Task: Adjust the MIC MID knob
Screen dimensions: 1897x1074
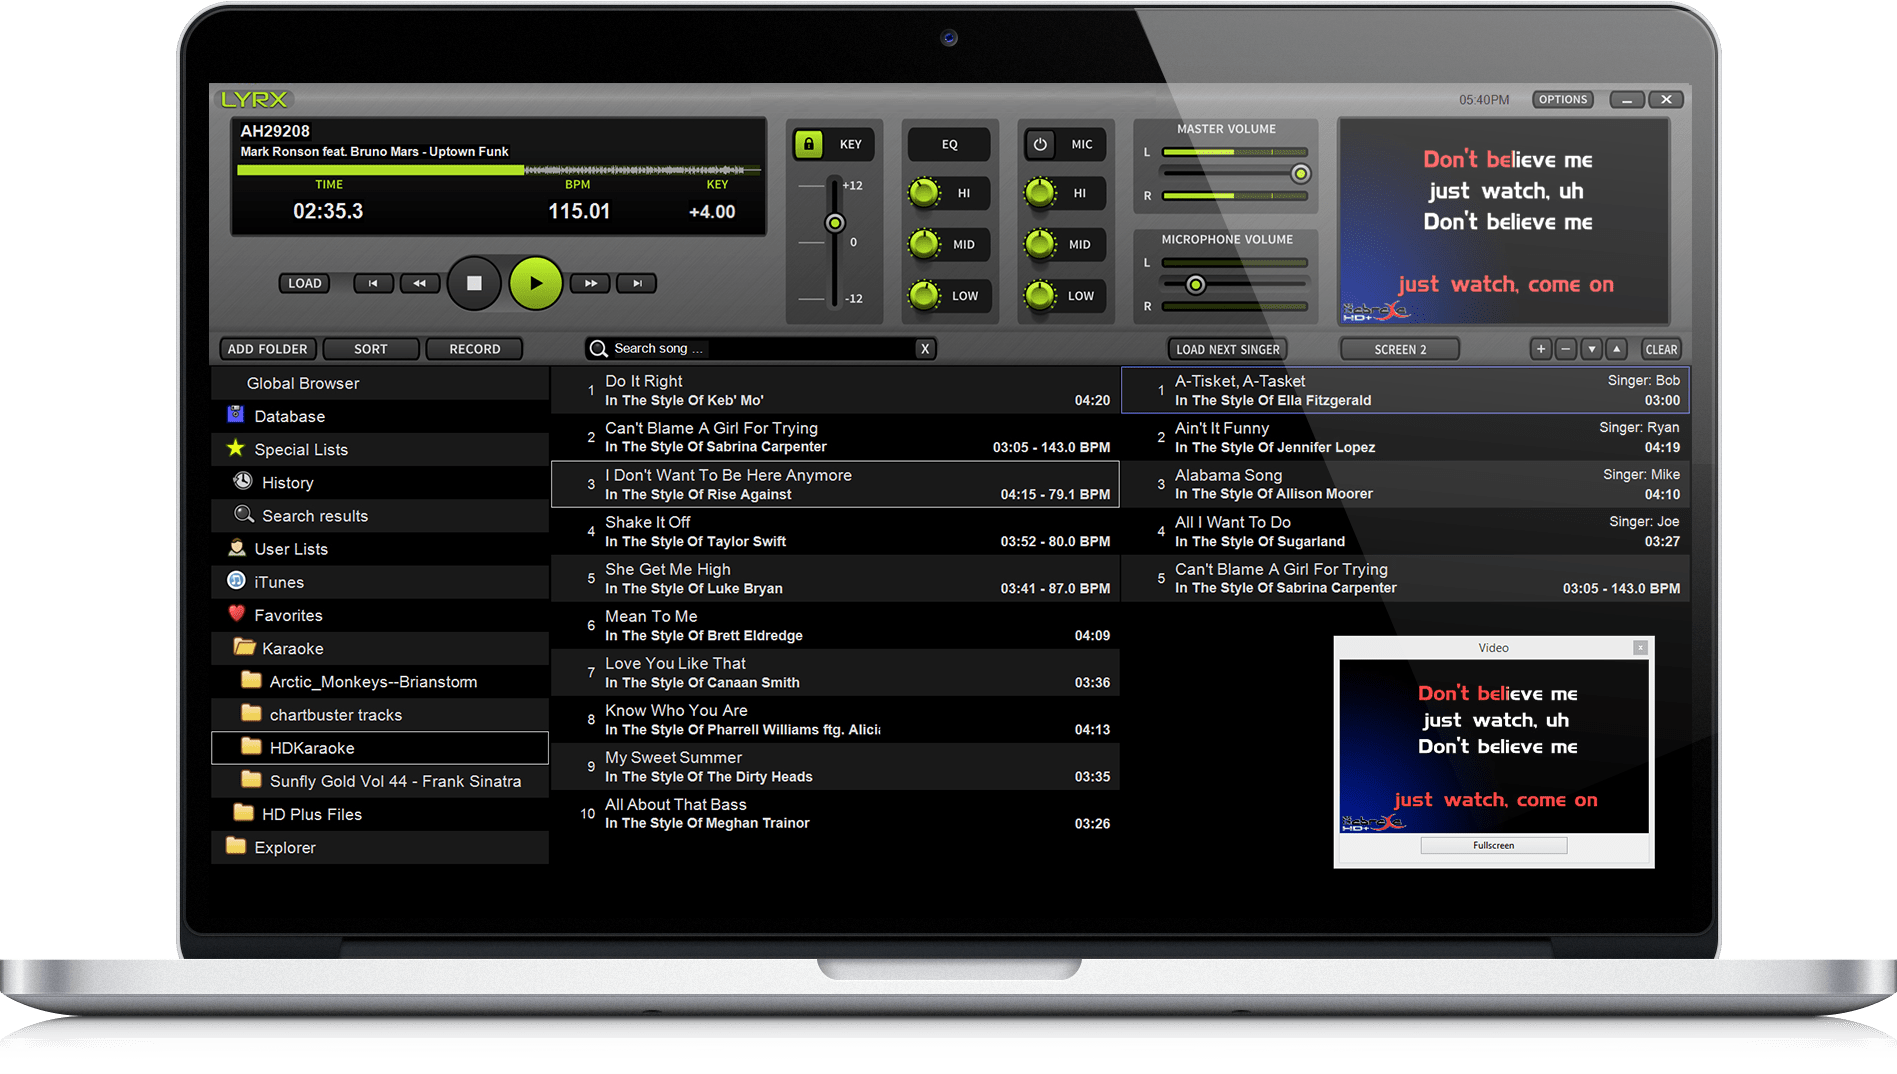Action: click(x=1040, y=244)
